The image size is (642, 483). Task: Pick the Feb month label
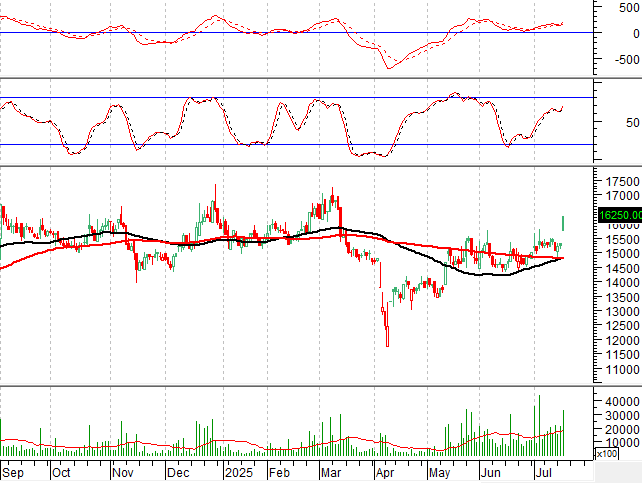pos(279,473)
